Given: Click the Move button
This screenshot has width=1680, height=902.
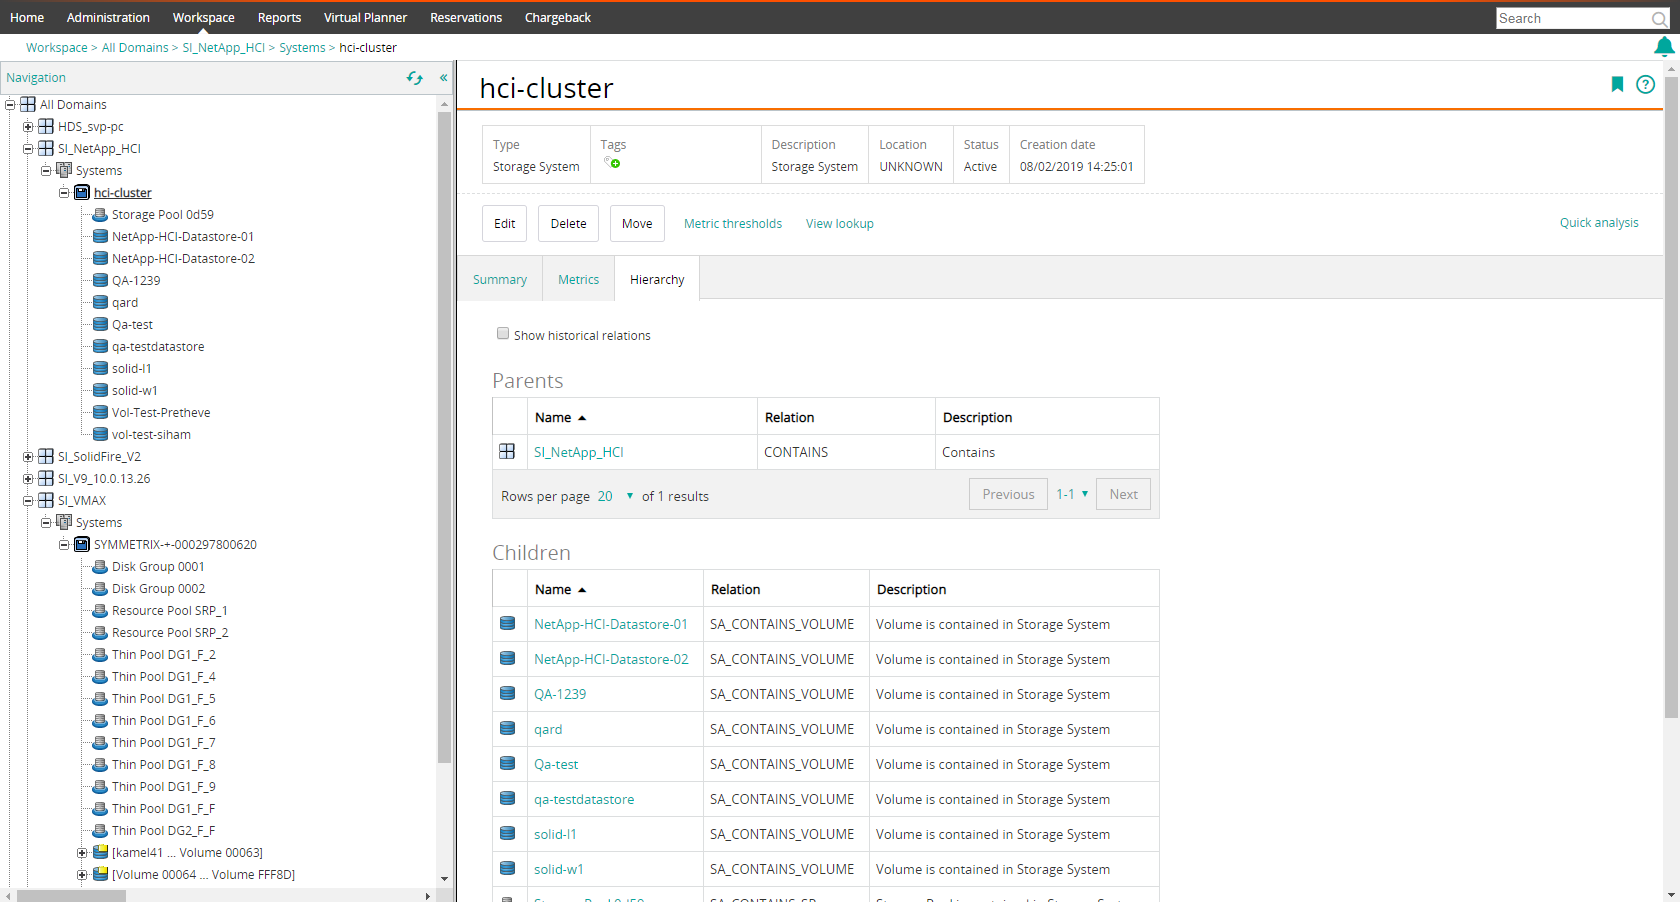Looking at the screenshot, I should pyautogui.click(x=637, y=223).
